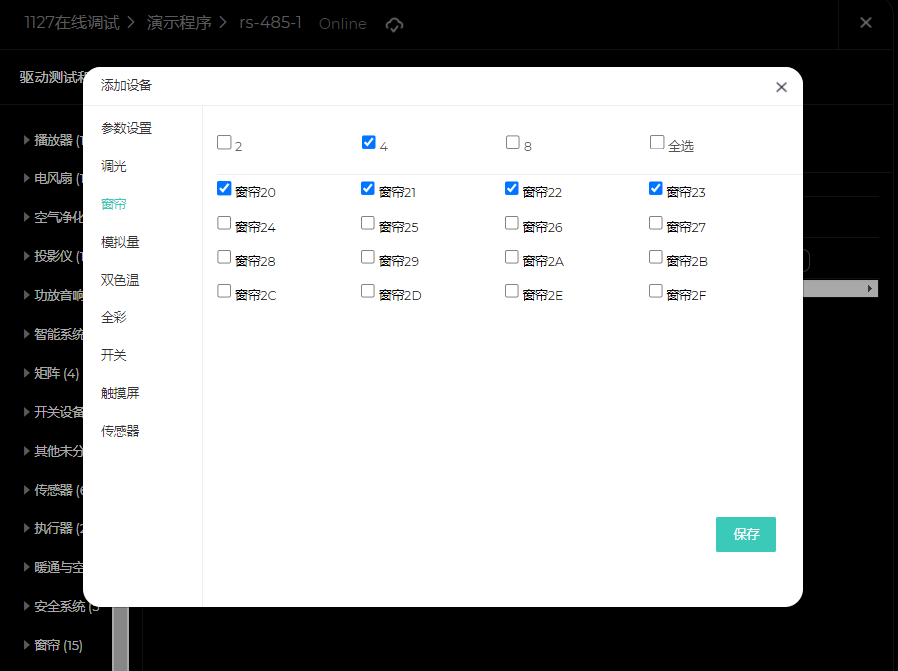Check 窗帘2B
The image size is (898, 671).
tap(656, 257)
